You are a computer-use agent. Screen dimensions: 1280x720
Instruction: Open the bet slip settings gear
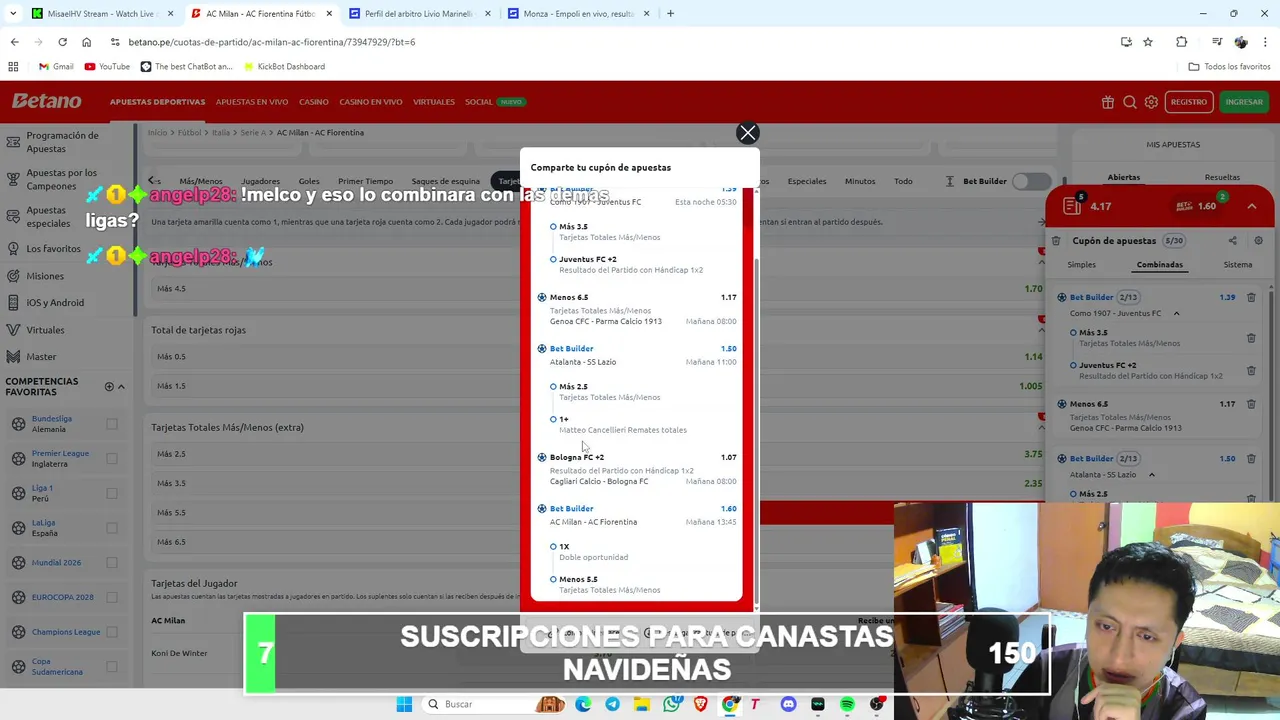[x=1258, y=241]
